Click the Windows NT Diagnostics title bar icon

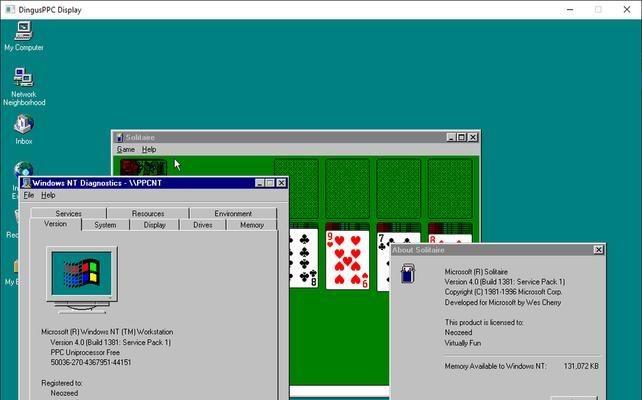[27, 183]
